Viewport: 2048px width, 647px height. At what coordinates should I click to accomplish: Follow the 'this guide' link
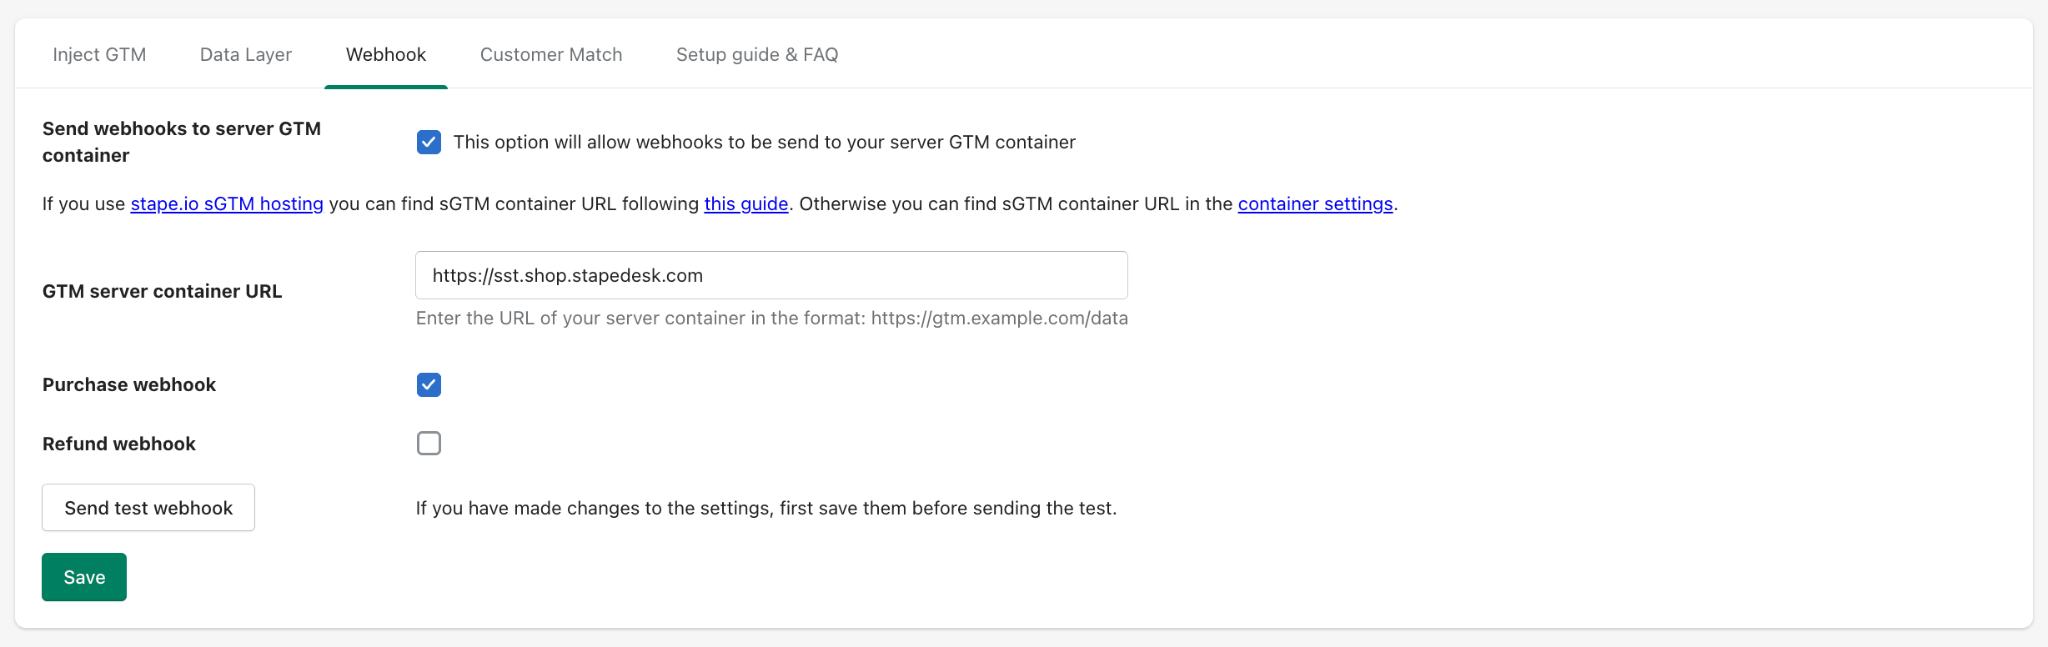pos(746,204)
